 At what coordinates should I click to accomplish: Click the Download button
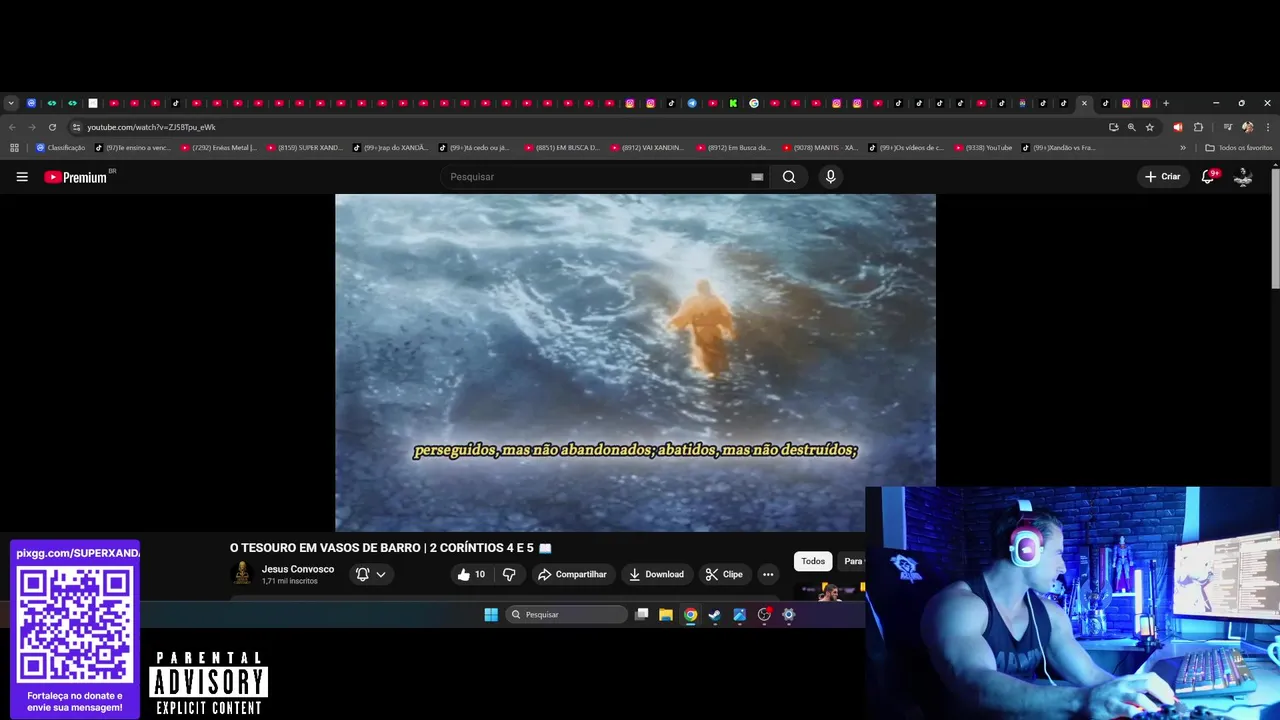pos(656,574)
